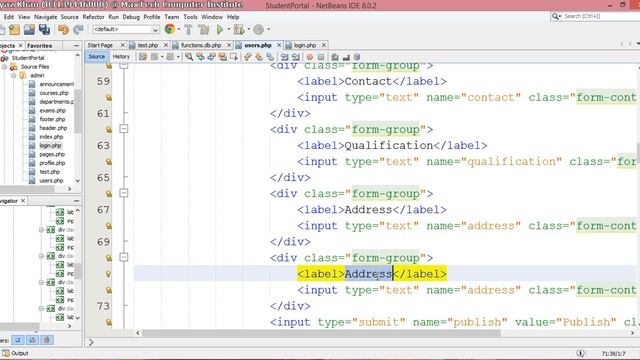Select the Source view button
This screenshot has height=360, width=640.
click(x=97, y=57)
